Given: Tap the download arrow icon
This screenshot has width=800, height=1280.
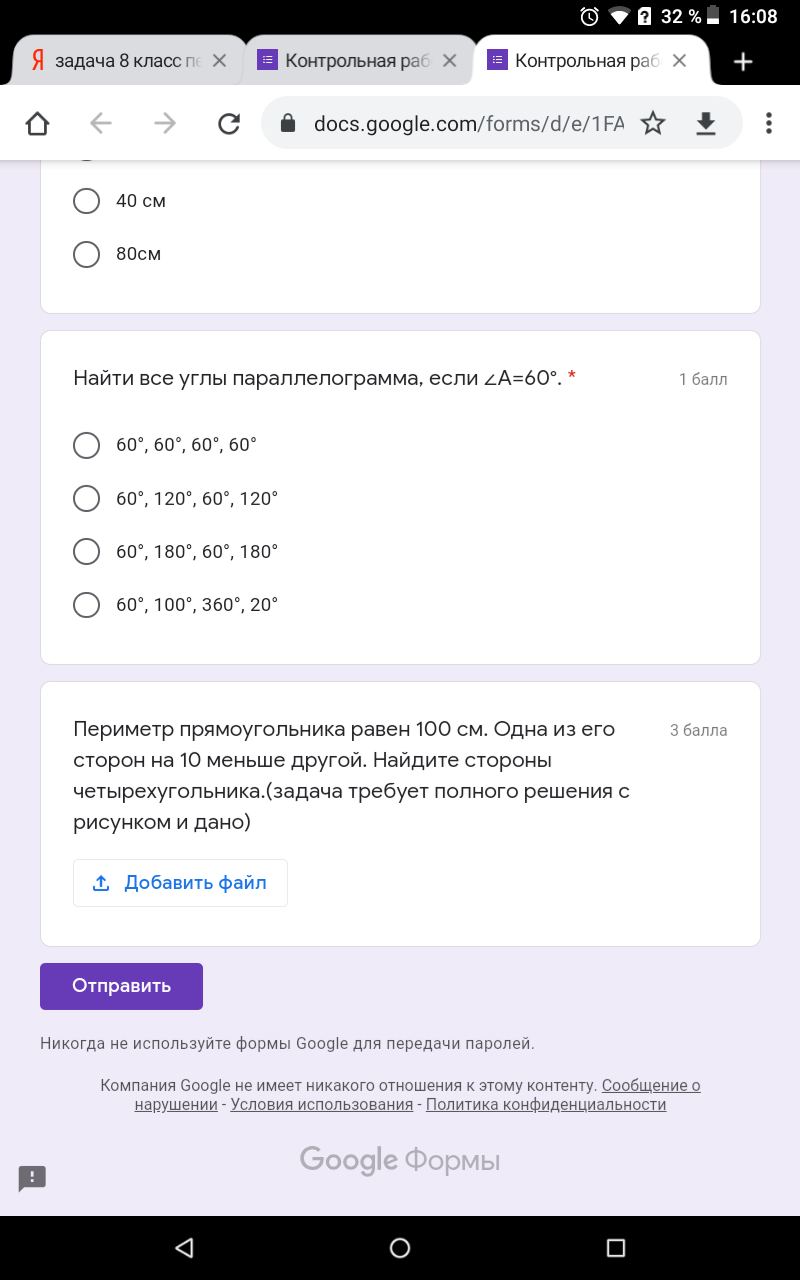Looking at the screenshot, I should [x=706, y=123].
